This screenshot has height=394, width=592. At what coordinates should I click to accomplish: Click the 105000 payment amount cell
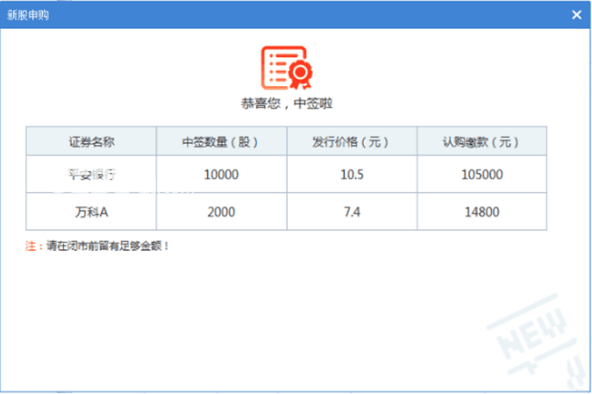(x=482, y=174)
